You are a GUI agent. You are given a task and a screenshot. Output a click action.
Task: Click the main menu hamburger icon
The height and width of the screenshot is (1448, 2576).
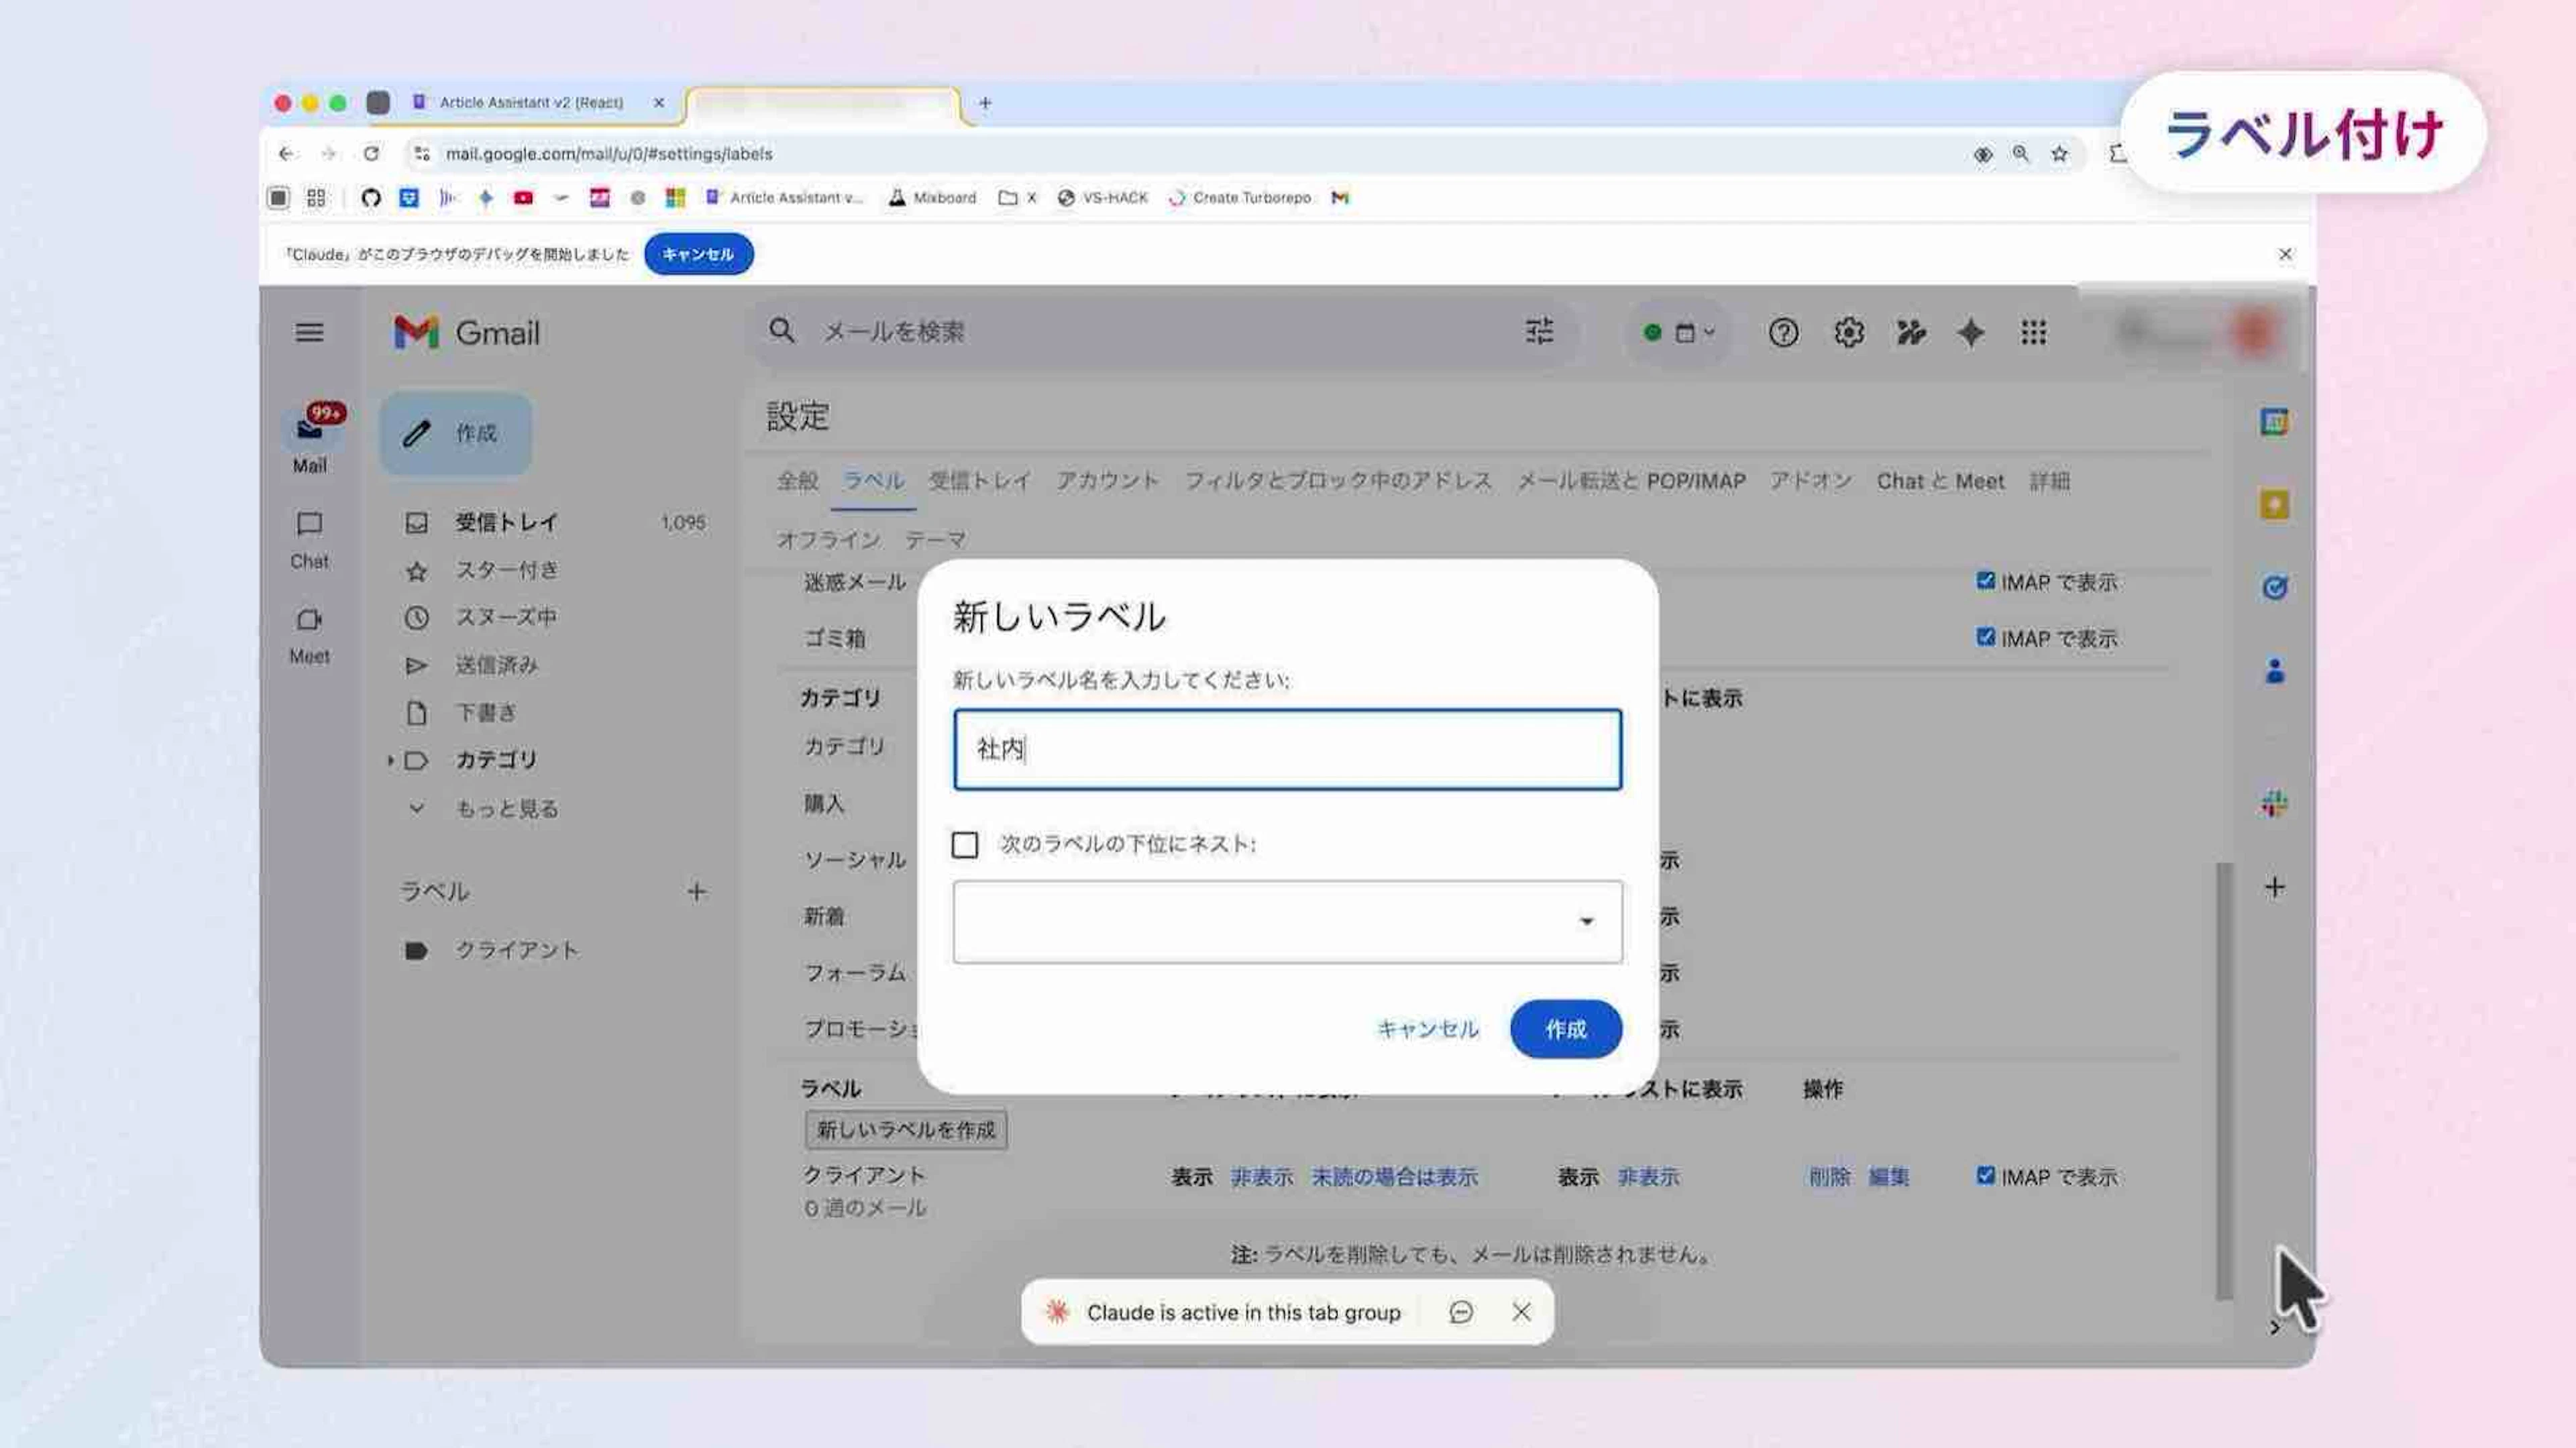pyautogui.click(x=309, y=332)
